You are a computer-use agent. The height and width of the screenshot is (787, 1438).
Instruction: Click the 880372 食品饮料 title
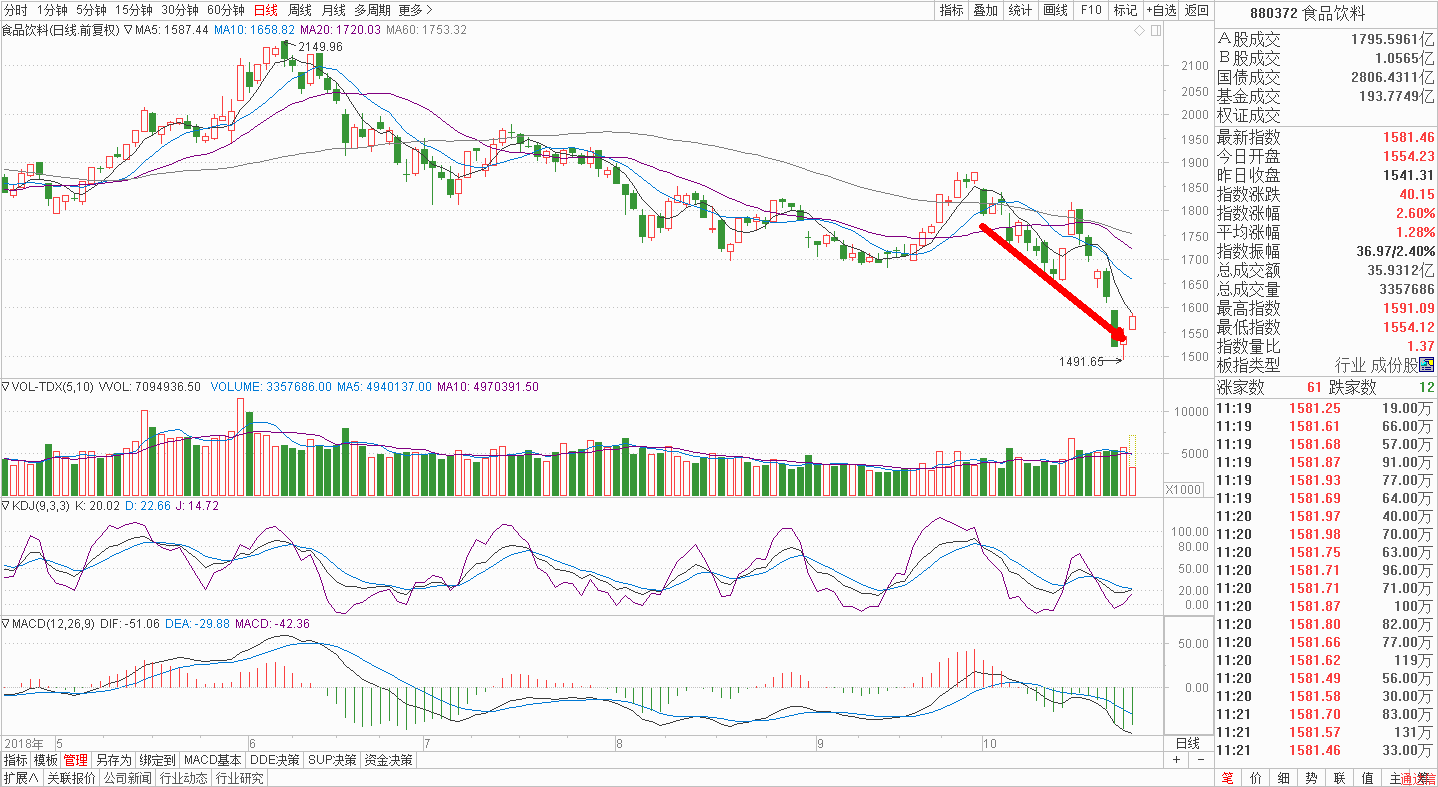[1308, 14]
